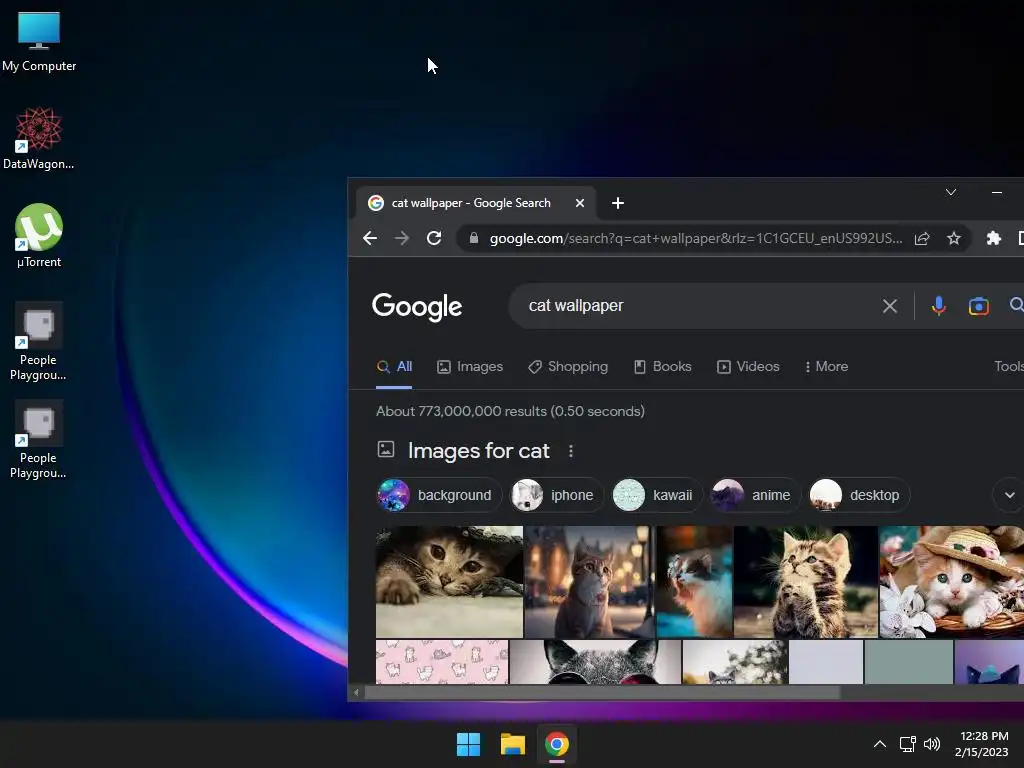Filter images by background chip

point(438,495)
